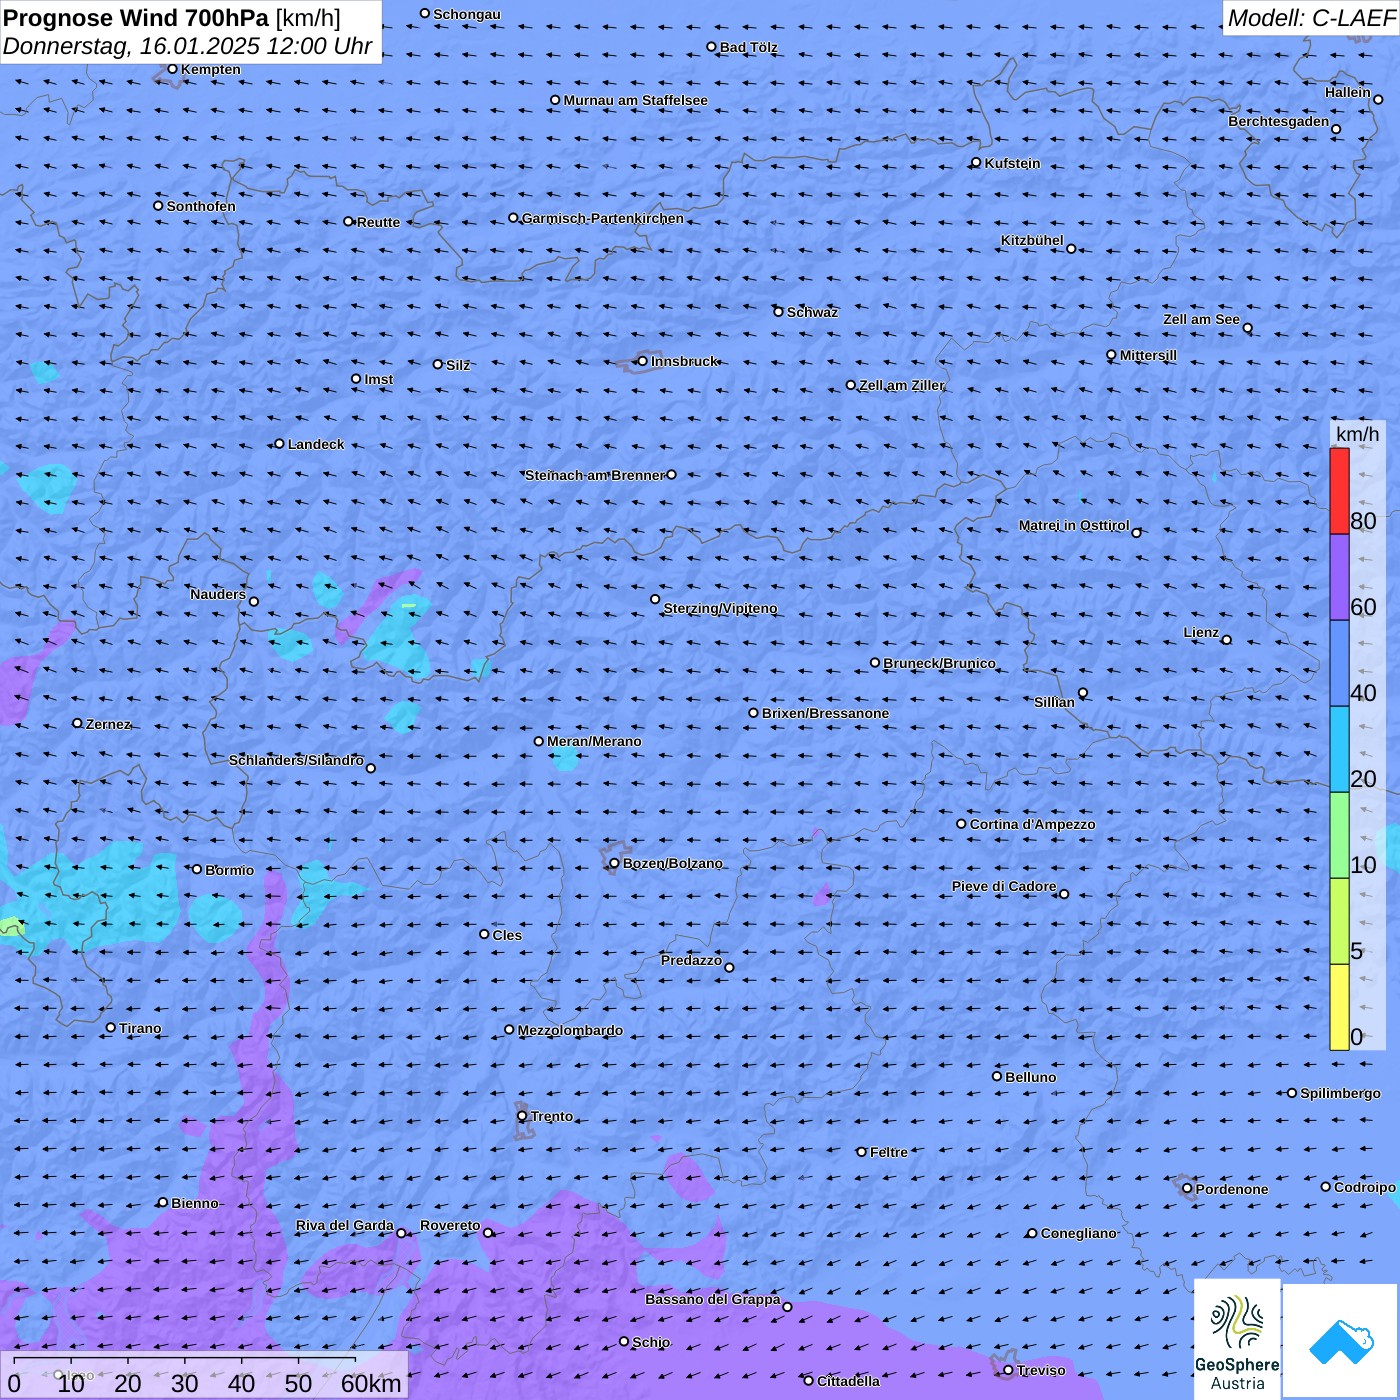1400x1400 pixels.
Task: Click the Pordenone label
Action: [1231, 1189]
